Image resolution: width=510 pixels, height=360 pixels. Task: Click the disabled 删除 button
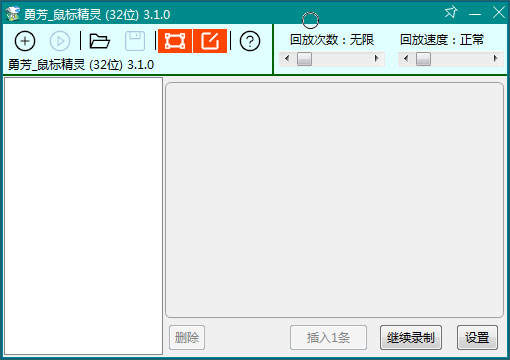point(187,338)
